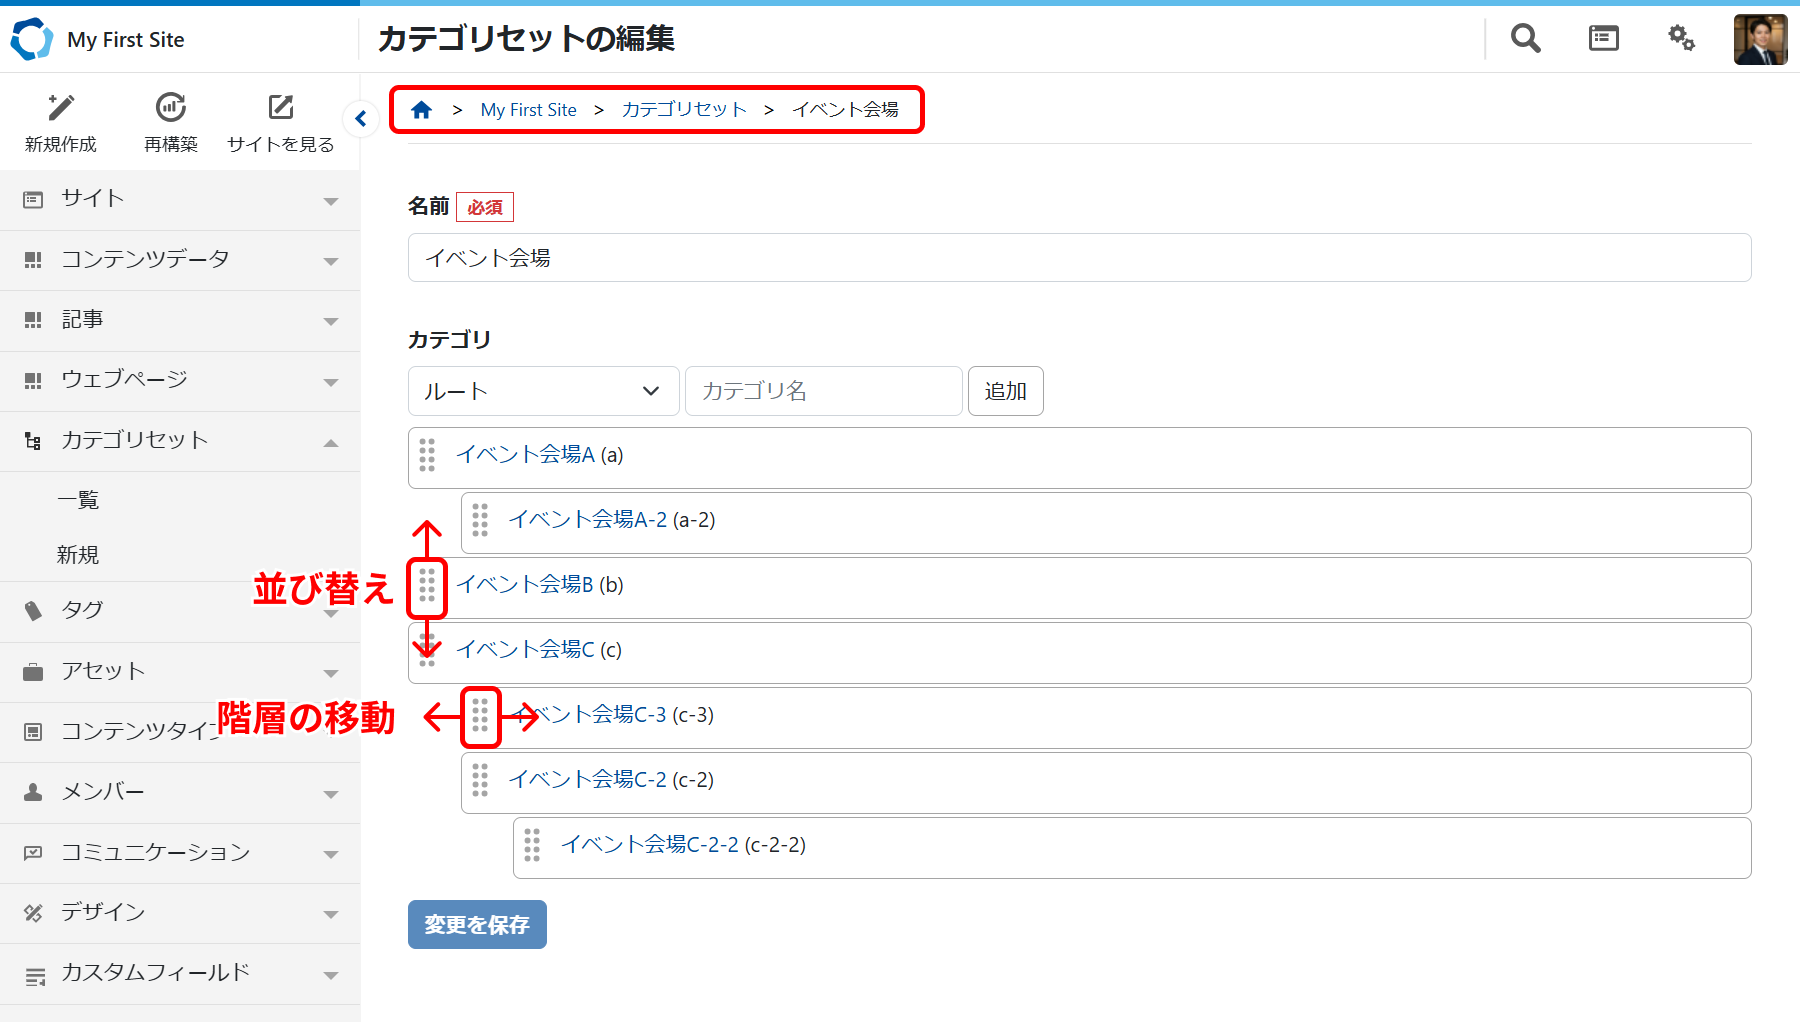Click the カテゴリ名 input field

tap(823, 391)
